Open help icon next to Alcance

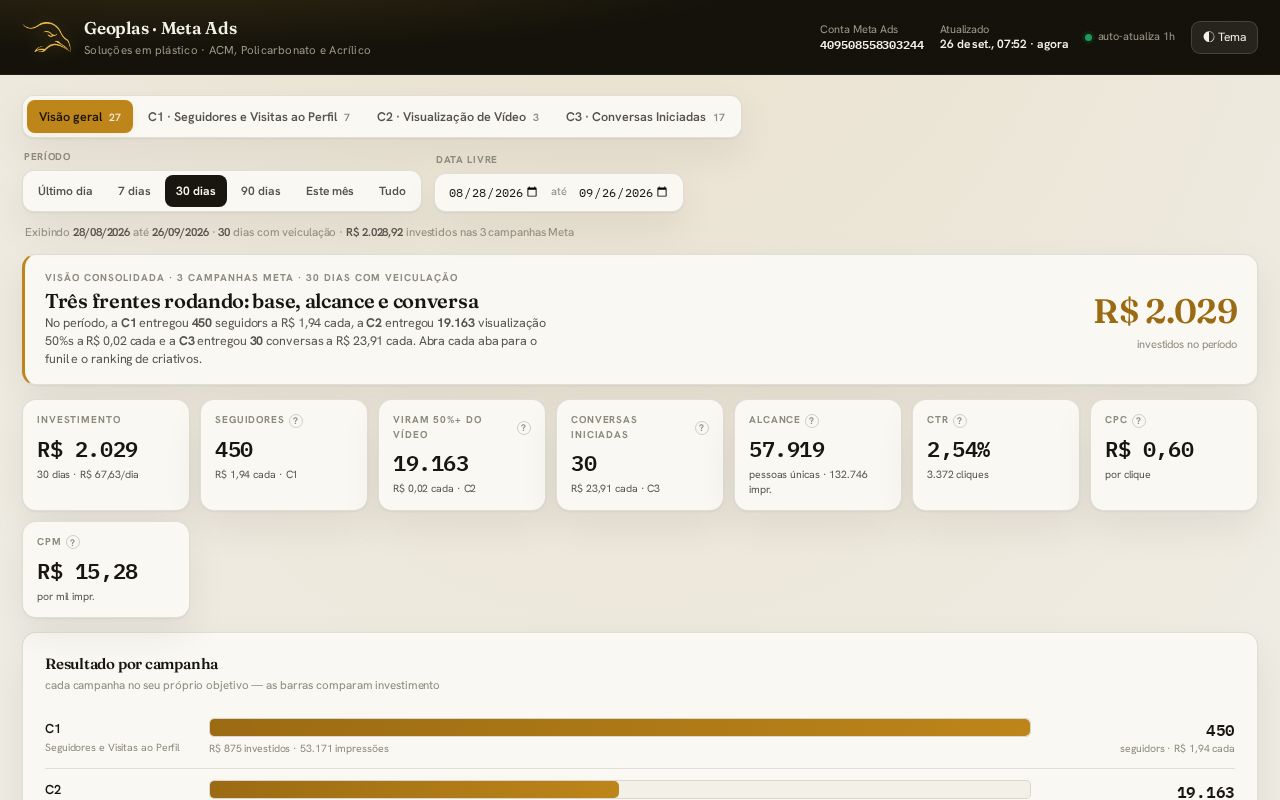[812, 421]
